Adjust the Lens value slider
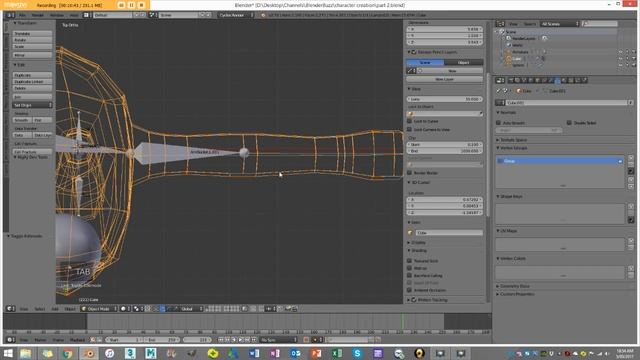This screenshot has width=640, height=360. [x=444, y=99]
